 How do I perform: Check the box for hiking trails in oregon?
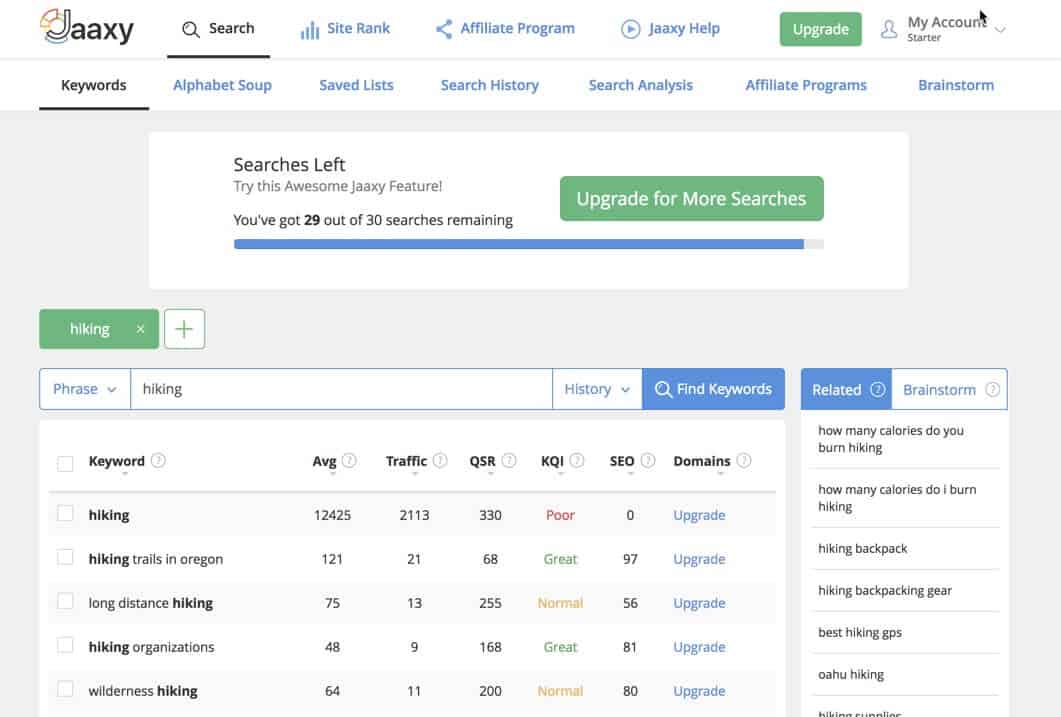click(x=65, y=557)
